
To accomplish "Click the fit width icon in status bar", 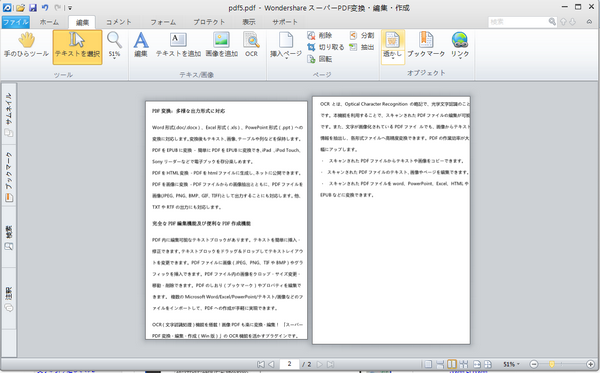I will coord(477,364).
